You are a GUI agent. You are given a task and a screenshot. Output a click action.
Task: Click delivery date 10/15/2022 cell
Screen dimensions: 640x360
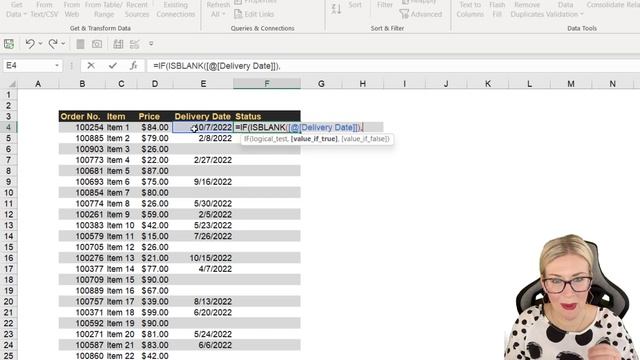click(x=203, y=258)
